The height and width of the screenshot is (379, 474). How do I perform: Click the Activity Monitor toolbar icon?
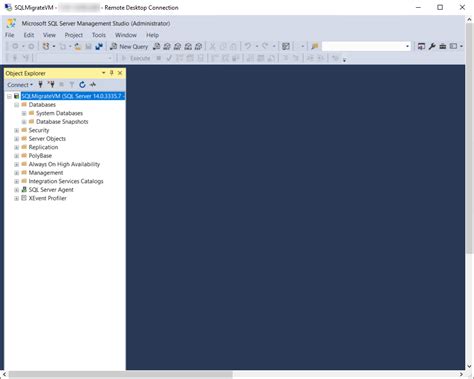tap(286, 46)
